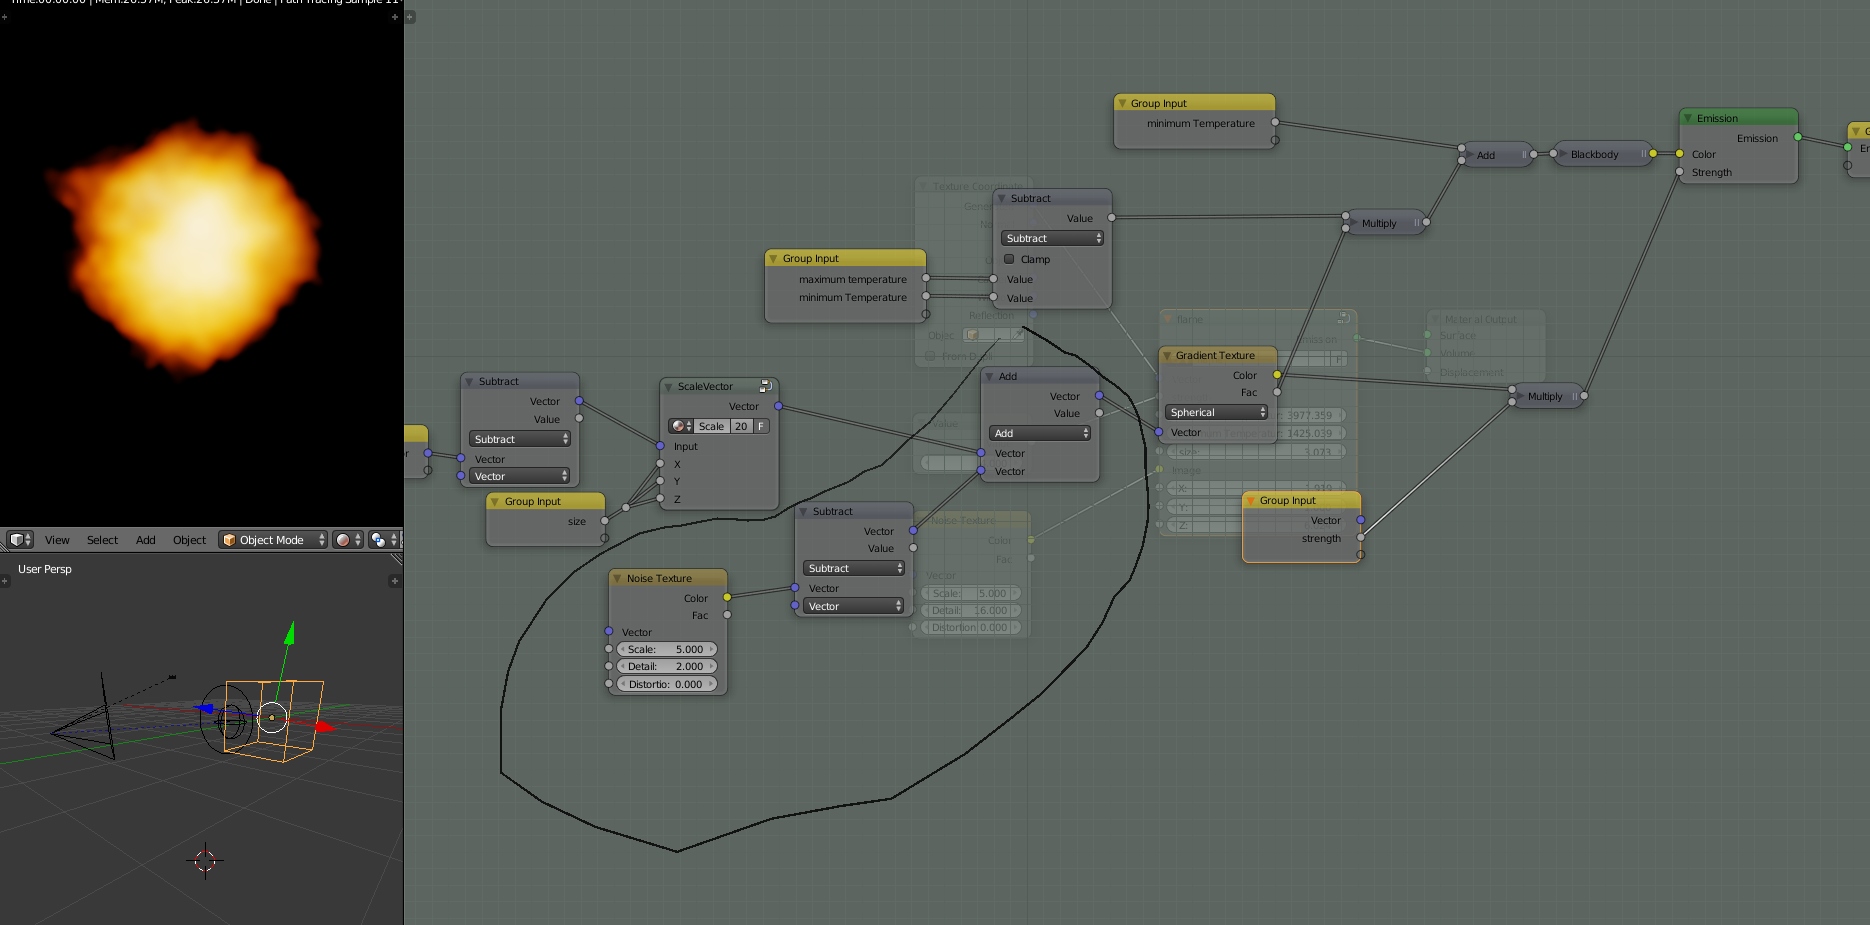Open the Add menu in 3D View header

[x=146, y=540]
